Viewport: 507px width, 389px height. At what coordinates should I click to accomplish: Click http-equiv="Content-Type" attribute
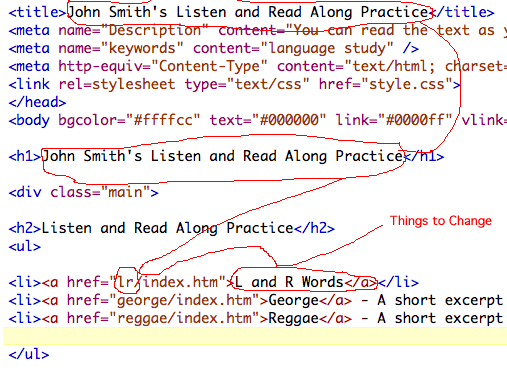click(163, 67)
